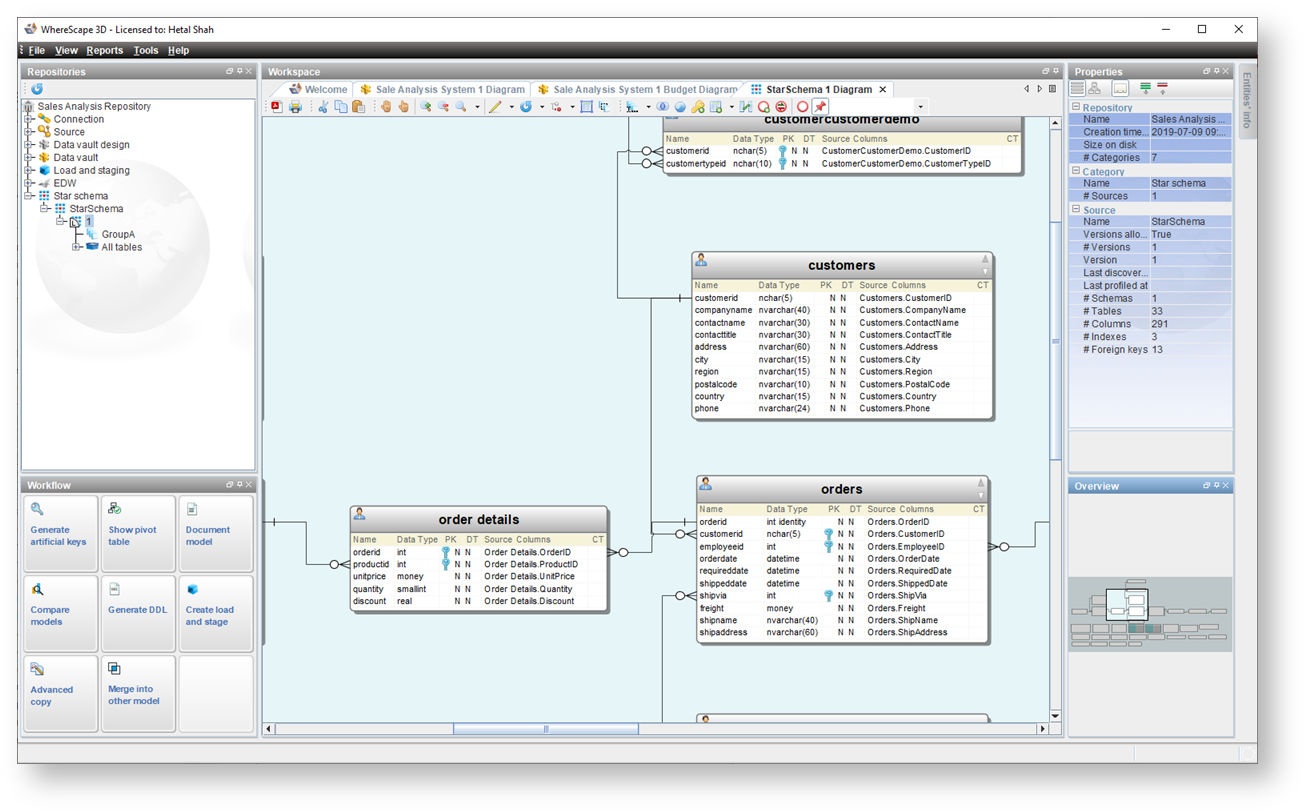Toggle the description area button in Properties
The width and height of the screenshot is (1306, 812).
[x=1120, y=89]
